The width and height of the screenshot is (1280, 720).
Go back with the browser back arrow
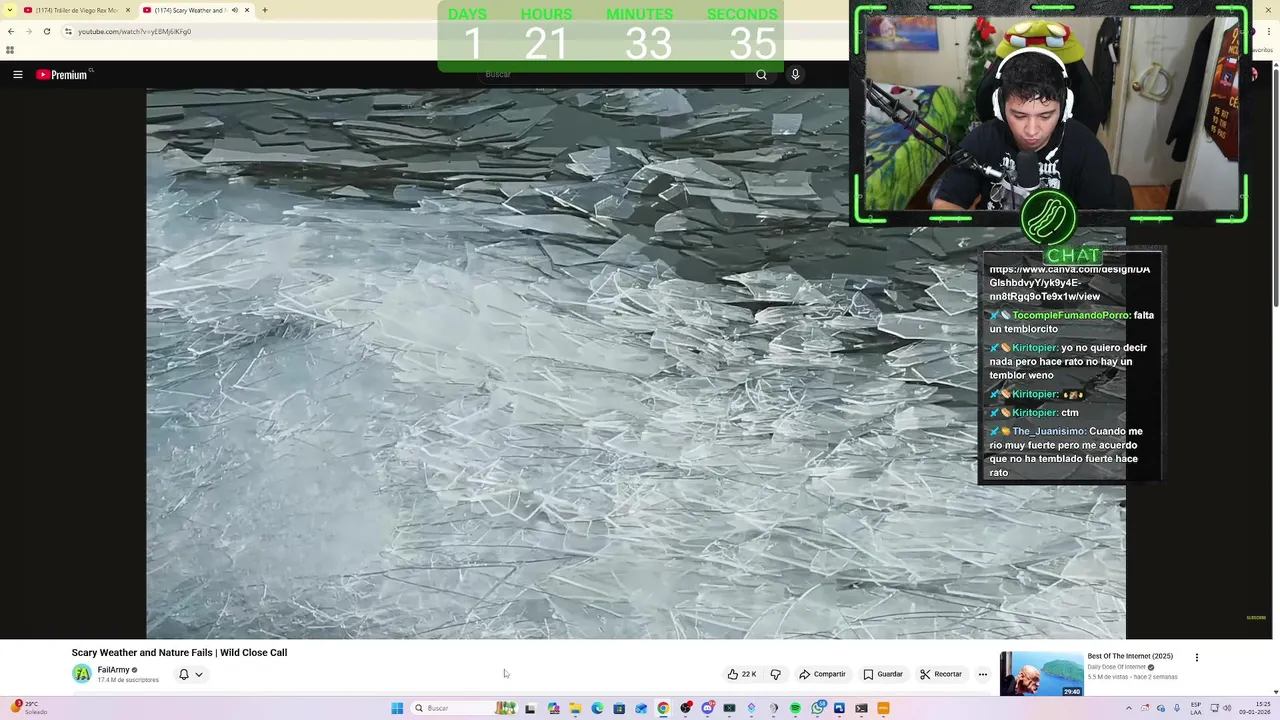(x=11, y=31)
